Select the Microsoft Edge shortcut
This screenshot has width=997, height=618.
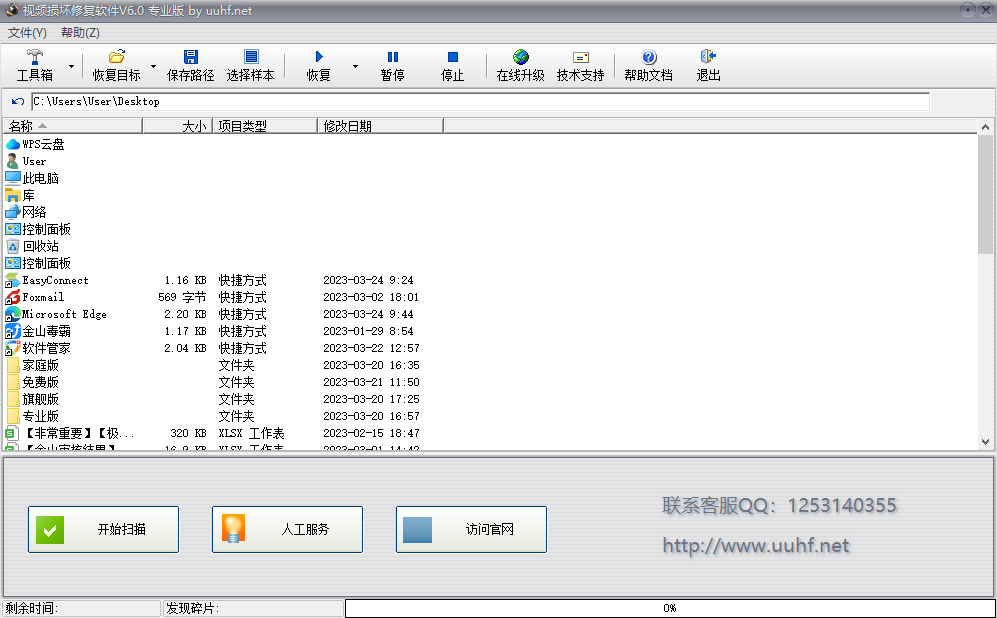point(56,314)
